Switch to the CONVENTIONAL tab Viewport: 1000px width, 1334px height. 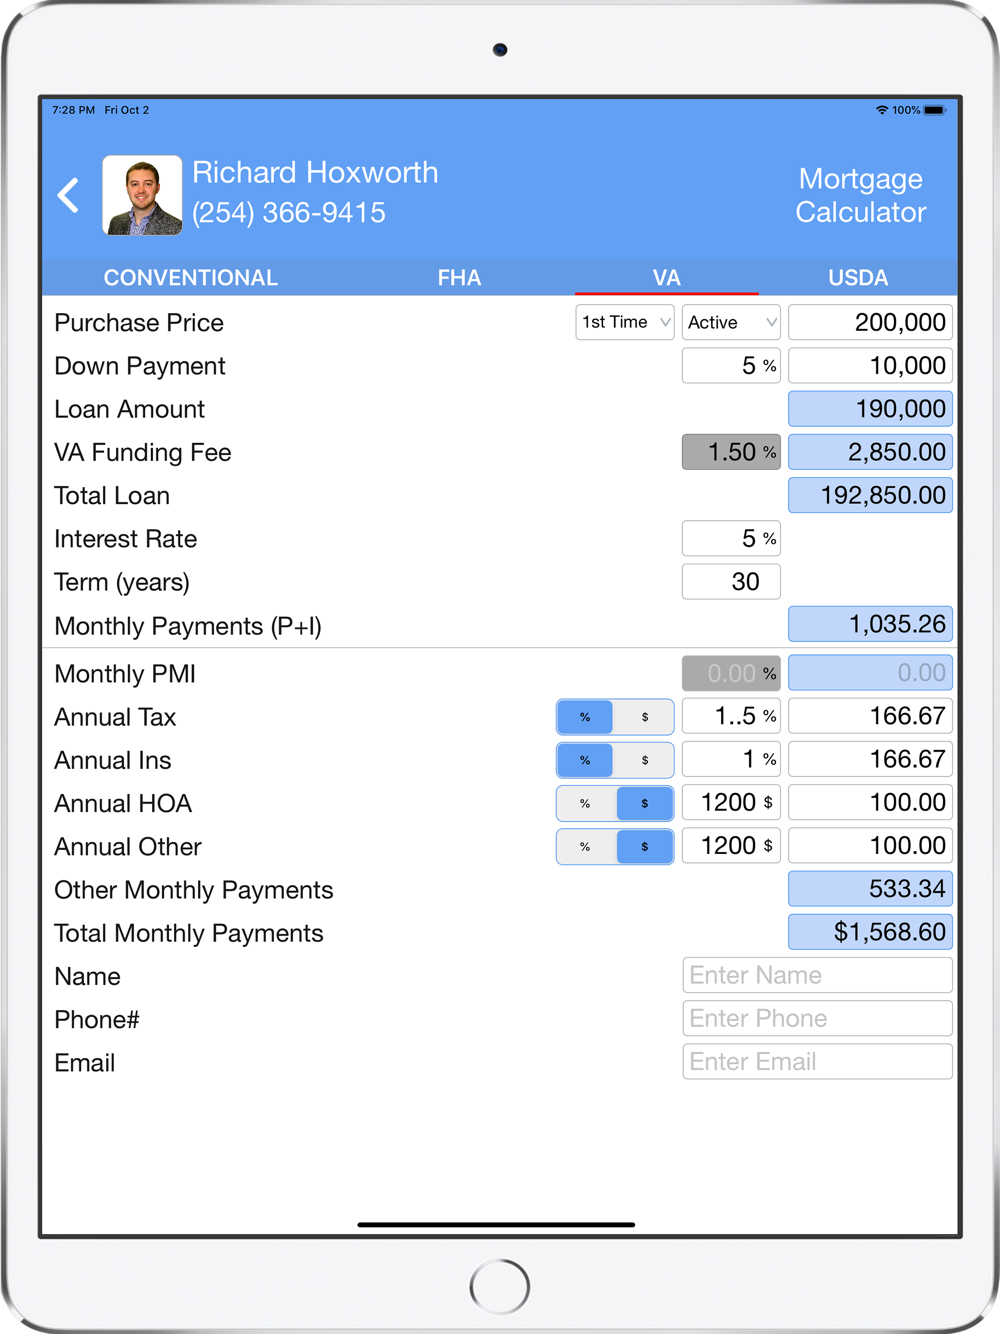tap(190, 277)
